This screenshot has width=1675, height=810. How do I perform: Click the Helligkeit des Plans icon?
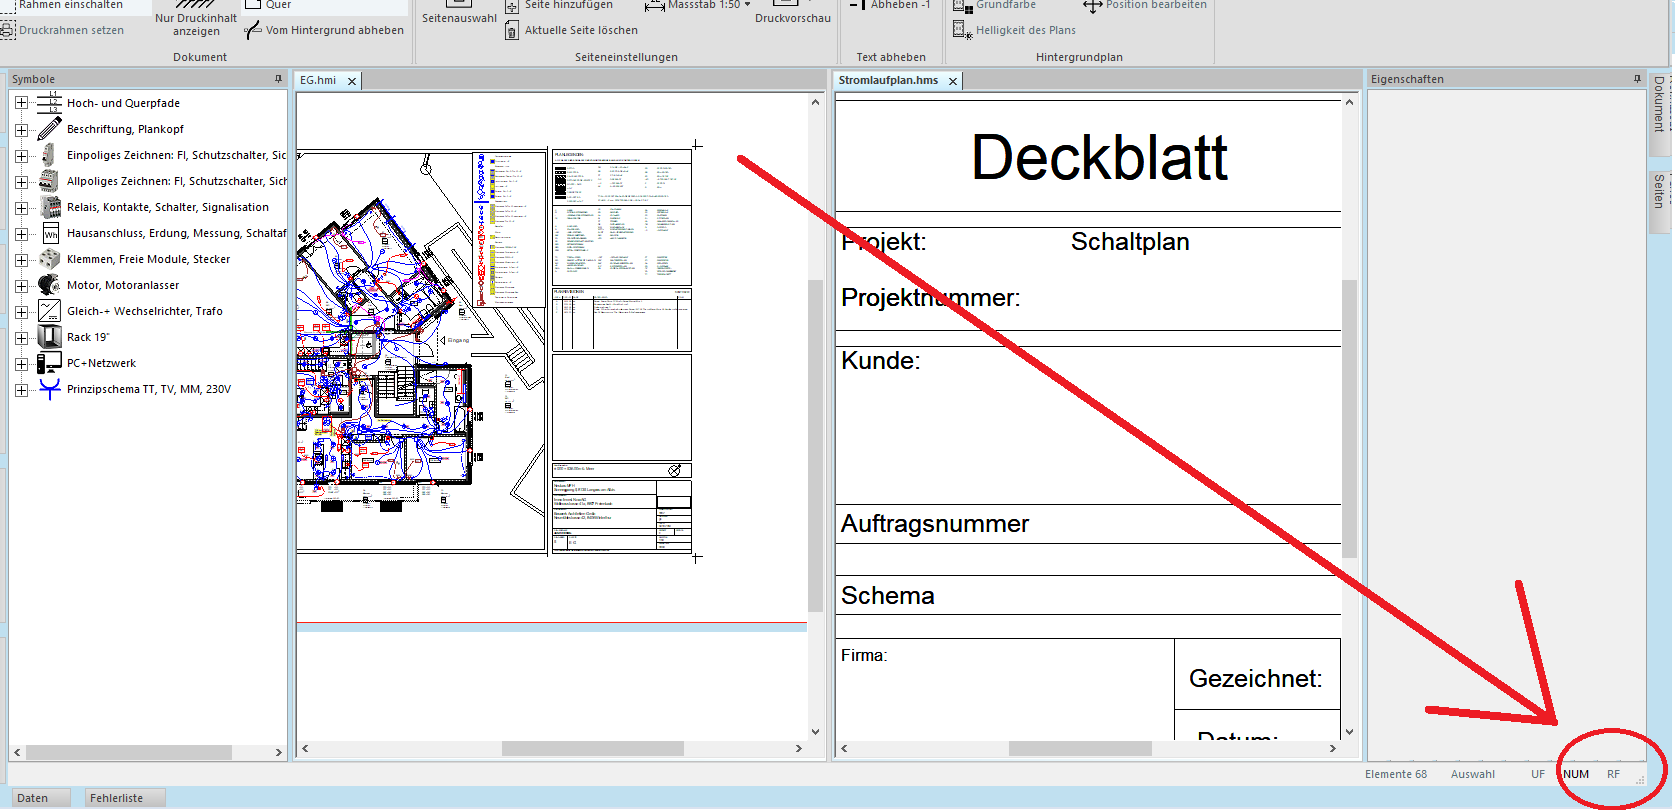(x=962, y=30)
